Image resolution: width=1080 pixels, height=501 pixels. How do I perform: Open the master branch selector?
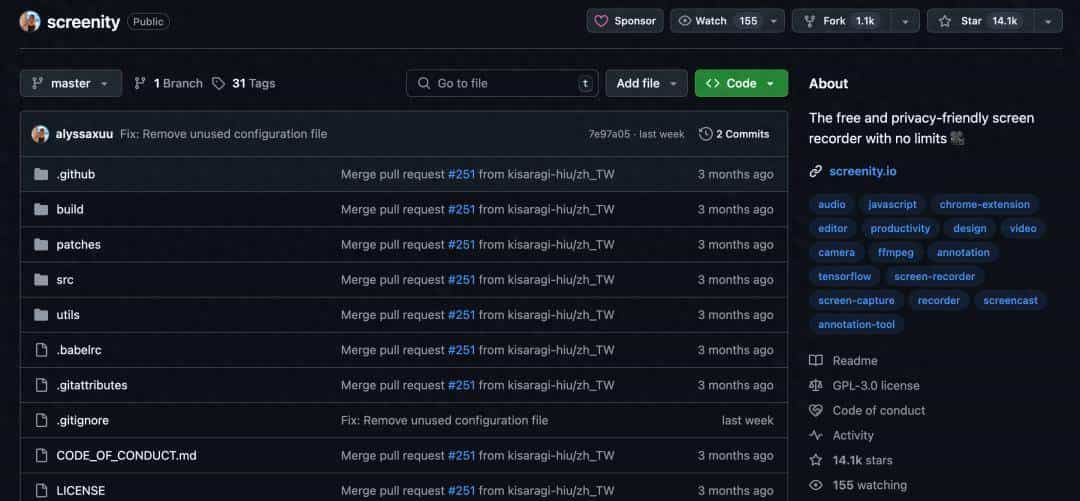[x=70, y=83]
